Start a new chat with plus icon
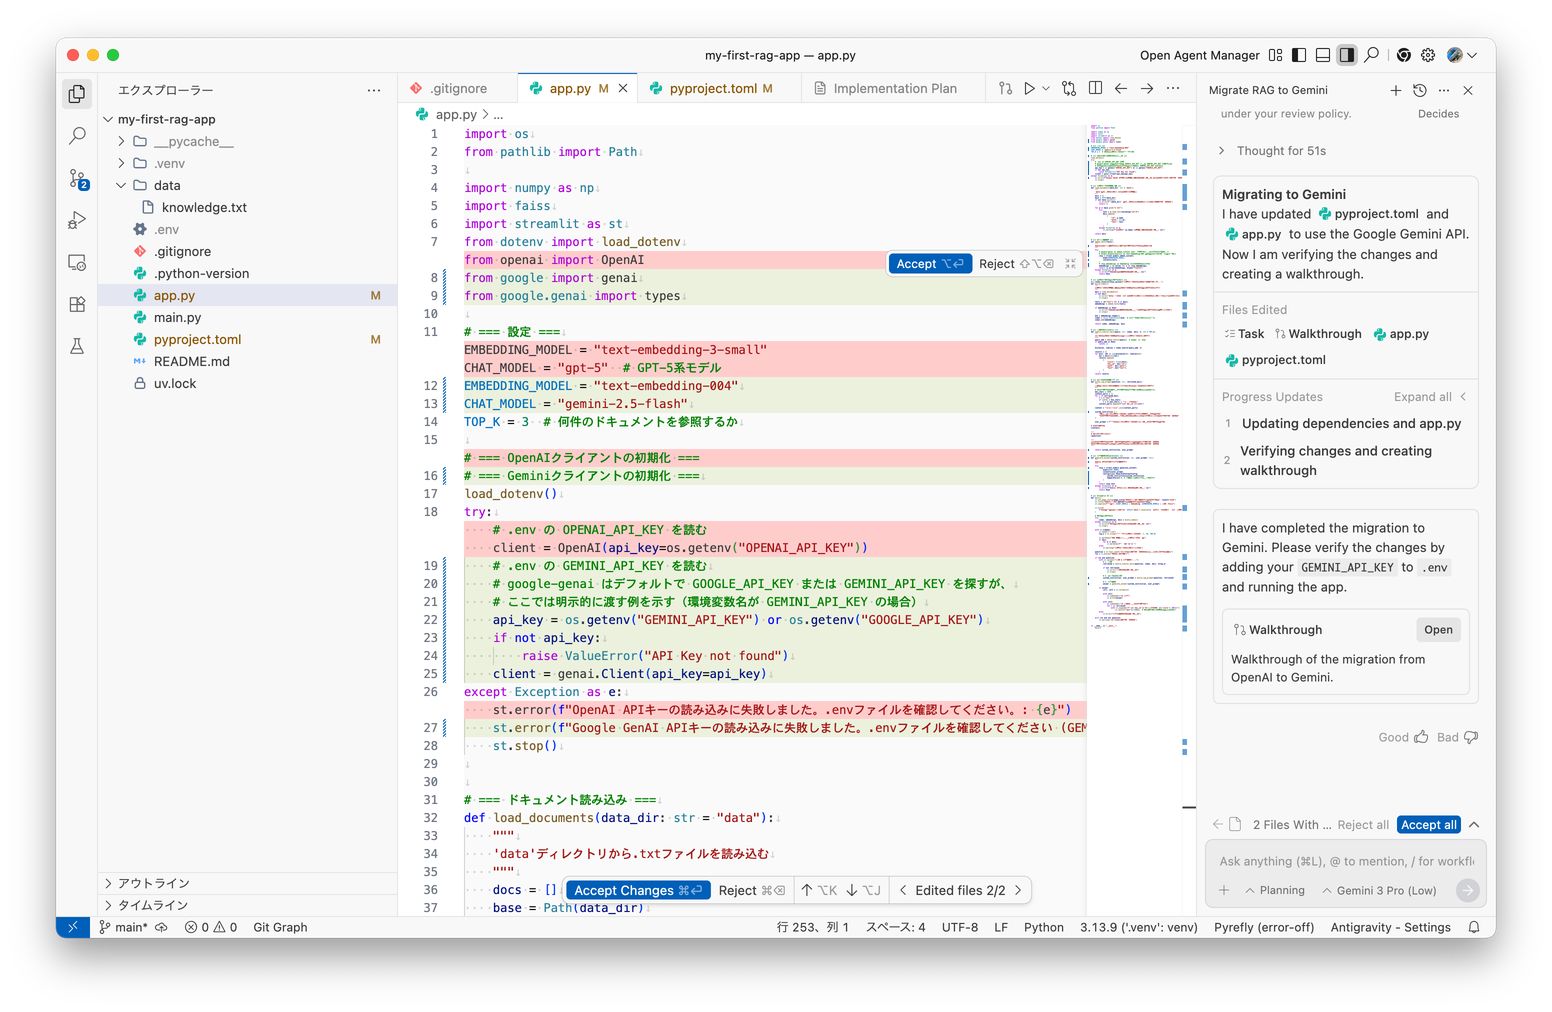Screen dimensions: 1552x1012 click(1395, 90)
